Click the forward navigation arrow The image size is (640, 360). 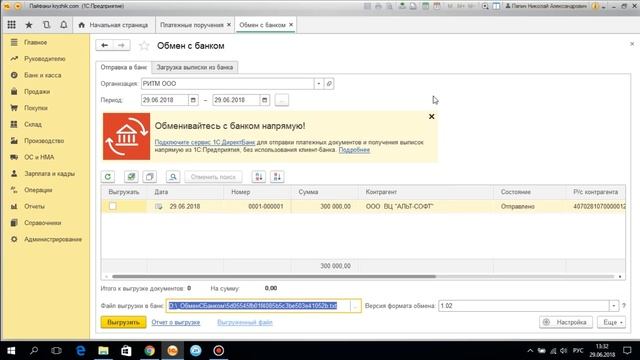[122, 45]
